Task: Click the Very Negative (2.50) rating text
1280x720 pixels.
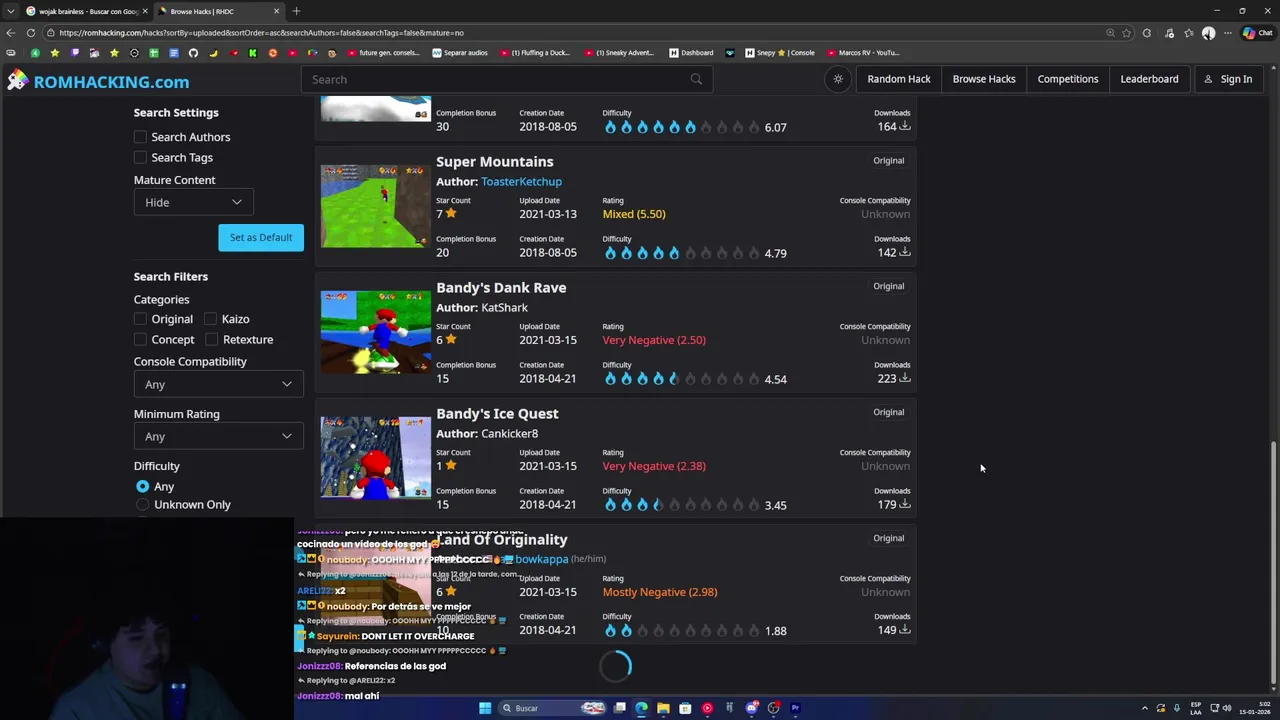Action: (654, 340)
